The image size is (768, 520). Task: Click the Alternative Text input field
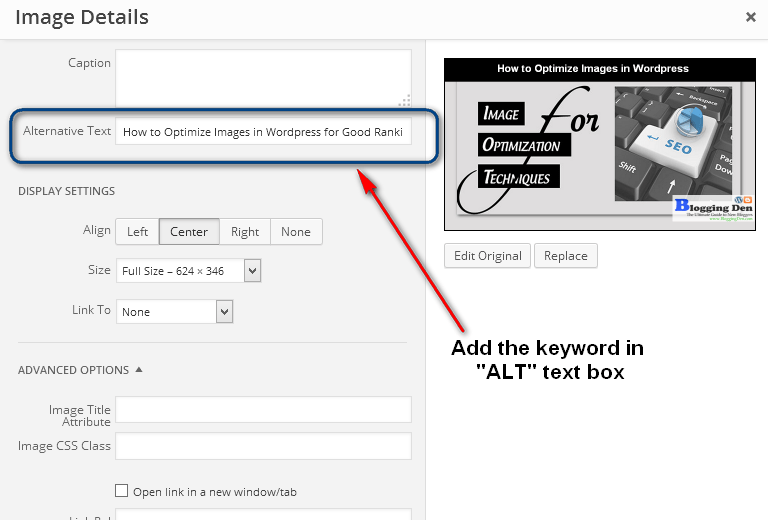pyautogui.click(x=264, y=132)
